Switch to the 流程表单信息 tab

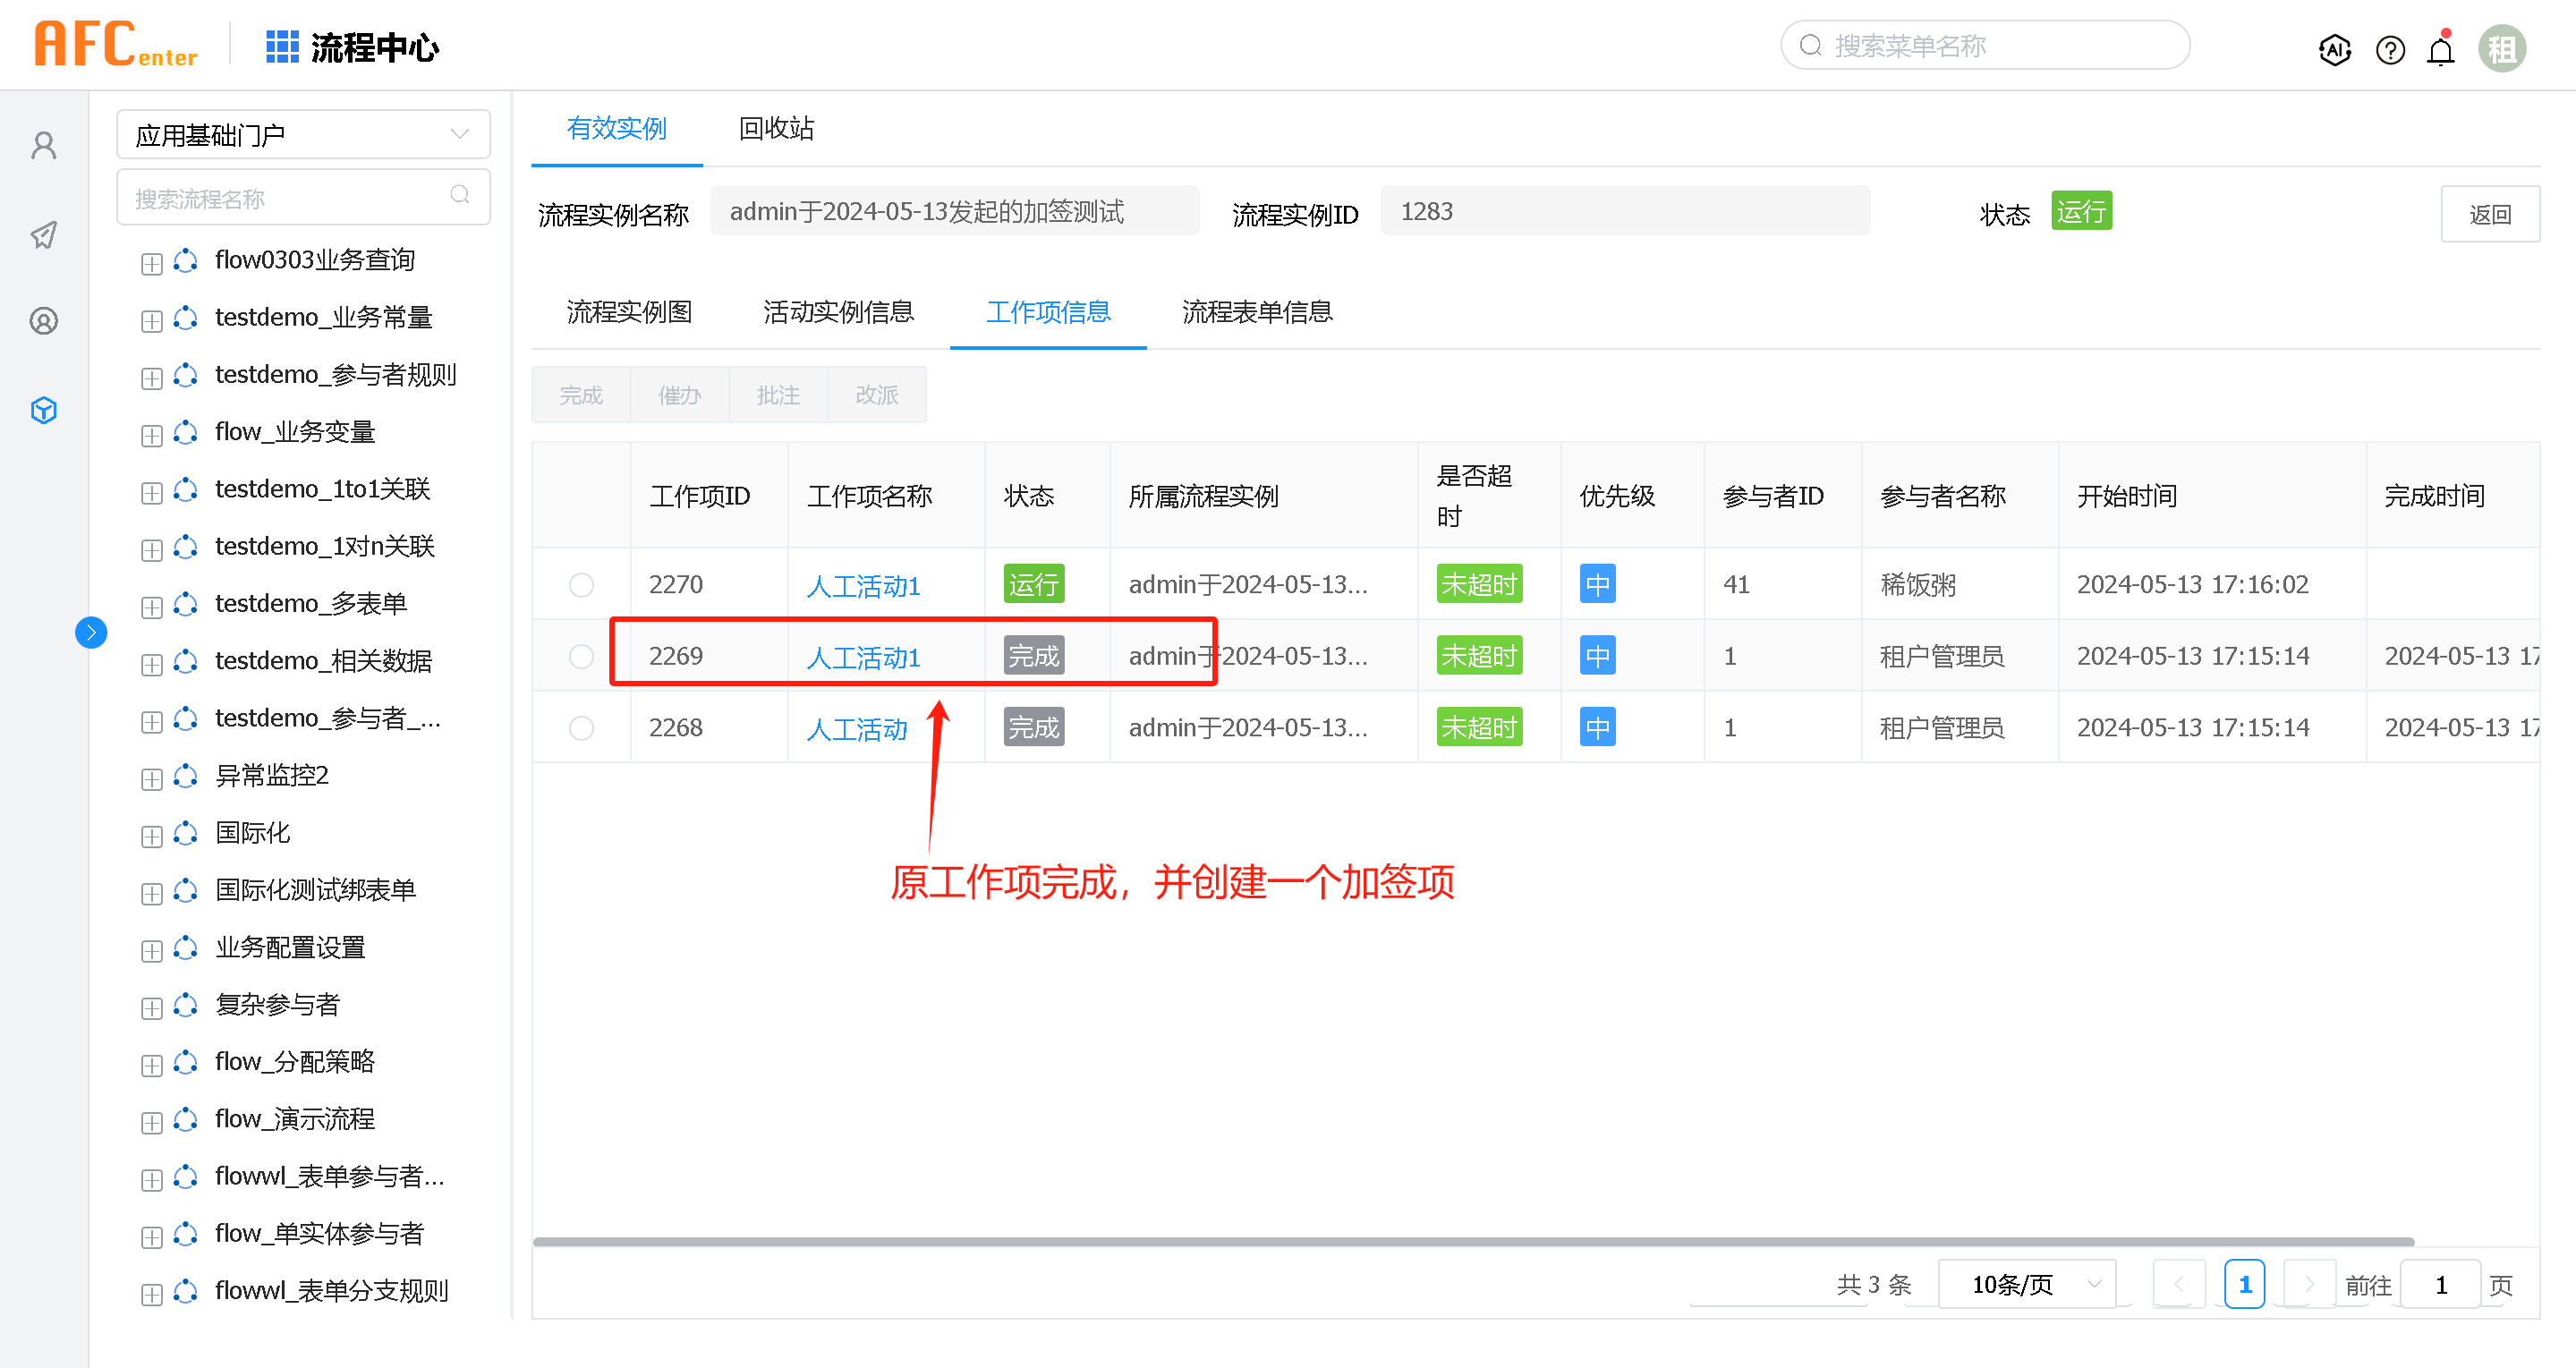[x=1256, y=312]
